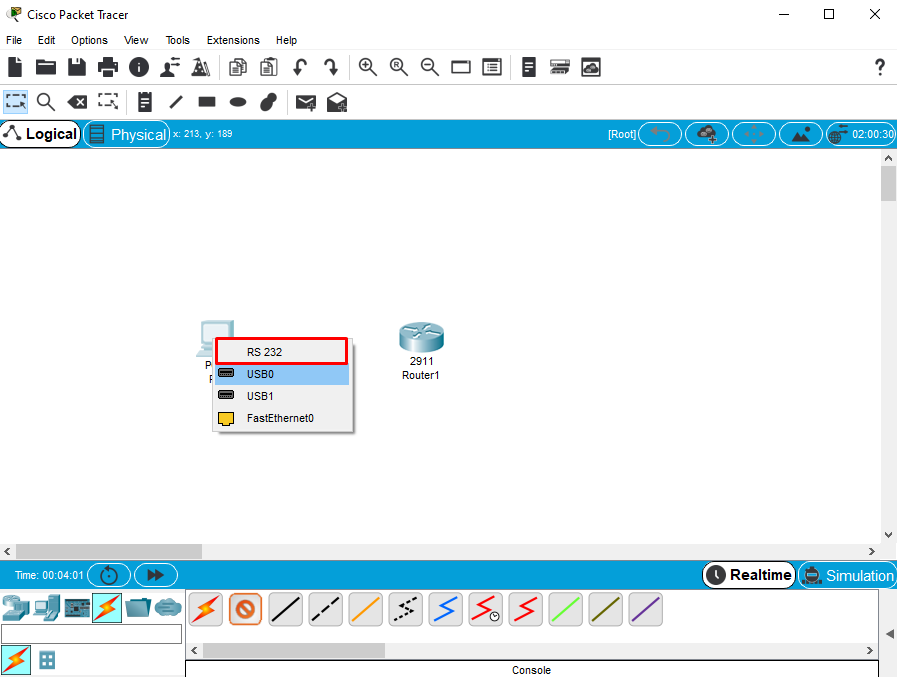Open the Network Information dialog

pos(139,67)
